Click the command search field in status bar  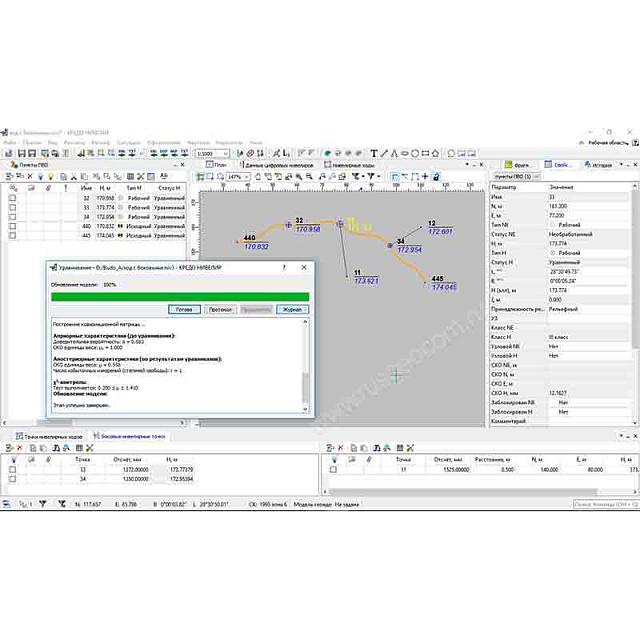click(x=603, y=504)
